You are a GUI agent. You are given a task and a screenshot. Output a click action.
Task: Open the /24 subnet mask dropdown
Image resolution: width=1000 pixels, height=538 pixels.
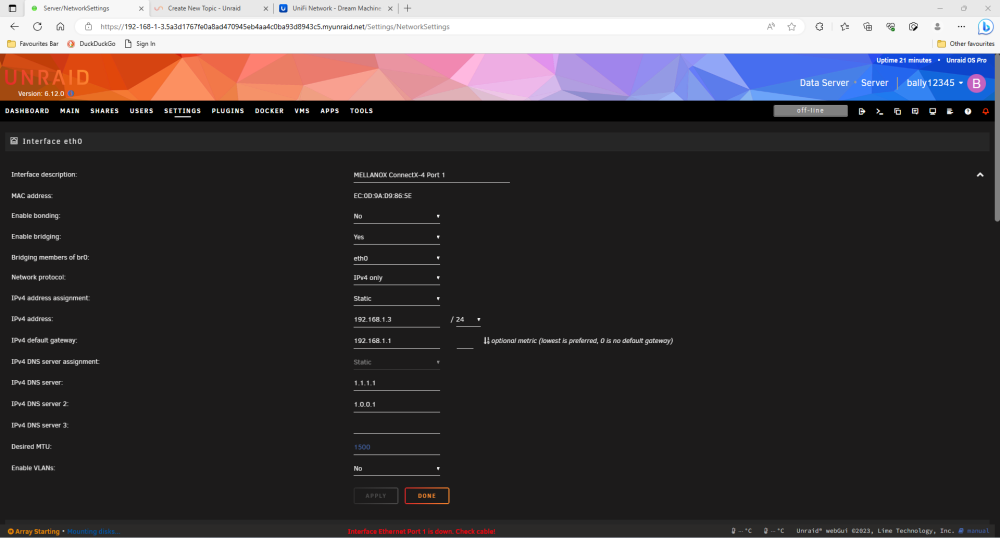click(469, 319)
